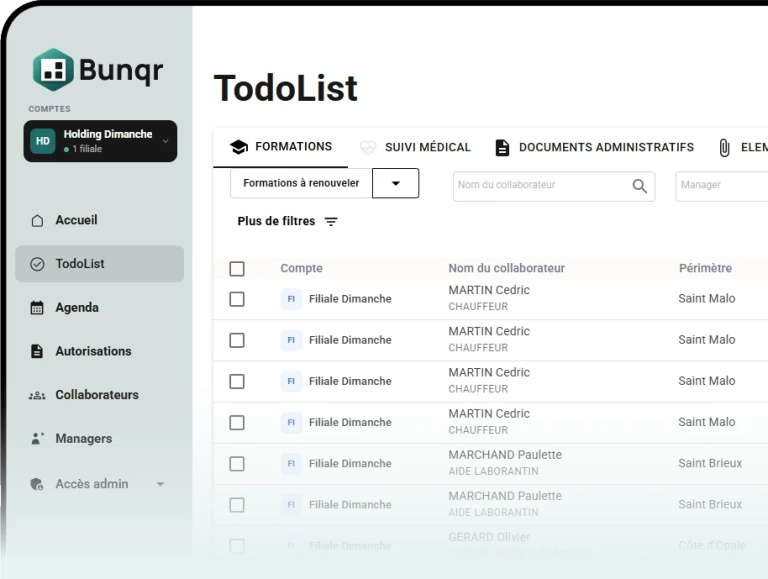Viewport: 768px width, 579px height.
Task: Click FI badge in first MARCHAND Paulette row
Action: pyautogui.click(x=291, y=463)
